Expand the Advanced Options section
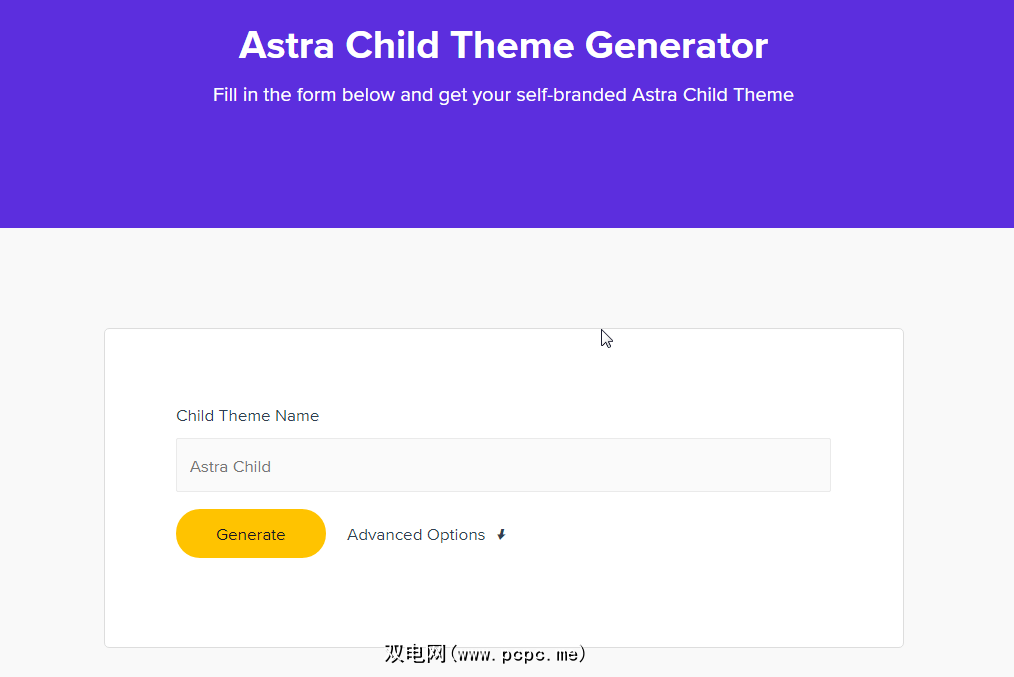 point(416,535)
